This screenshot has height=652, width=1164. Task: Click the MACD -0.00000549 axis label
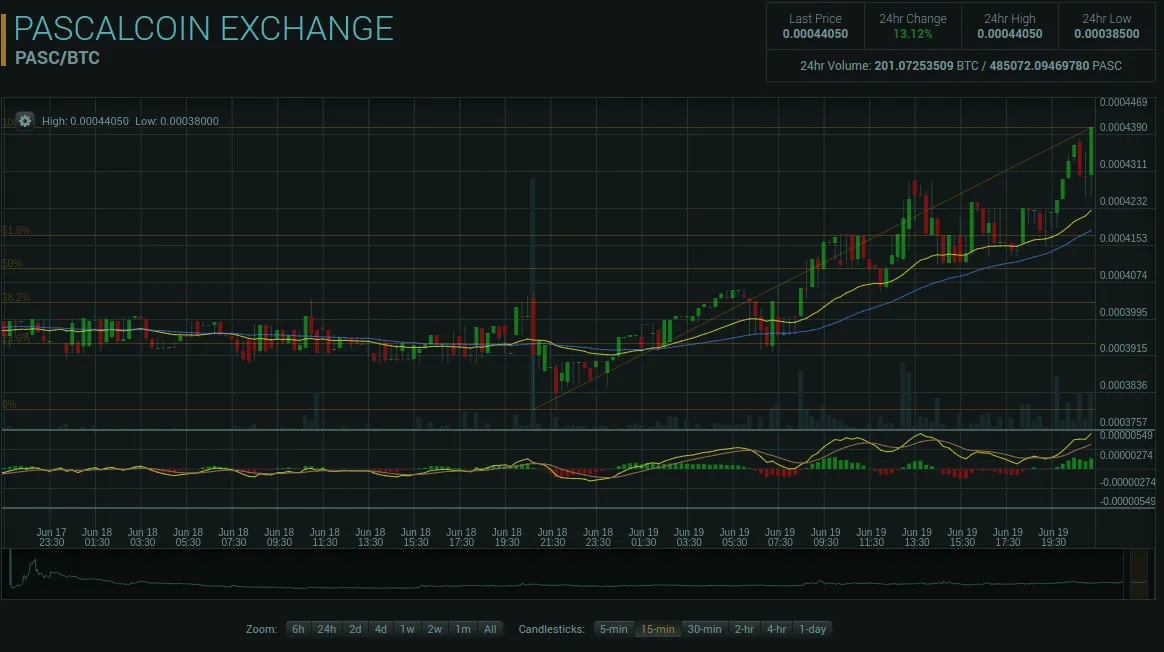coord(1127,501)
